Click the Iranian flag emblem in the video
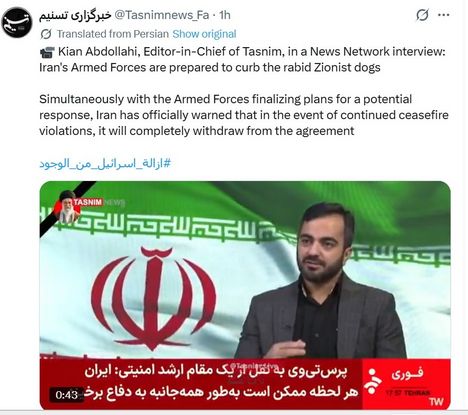The image size is (468, 415). pos(153,298)
